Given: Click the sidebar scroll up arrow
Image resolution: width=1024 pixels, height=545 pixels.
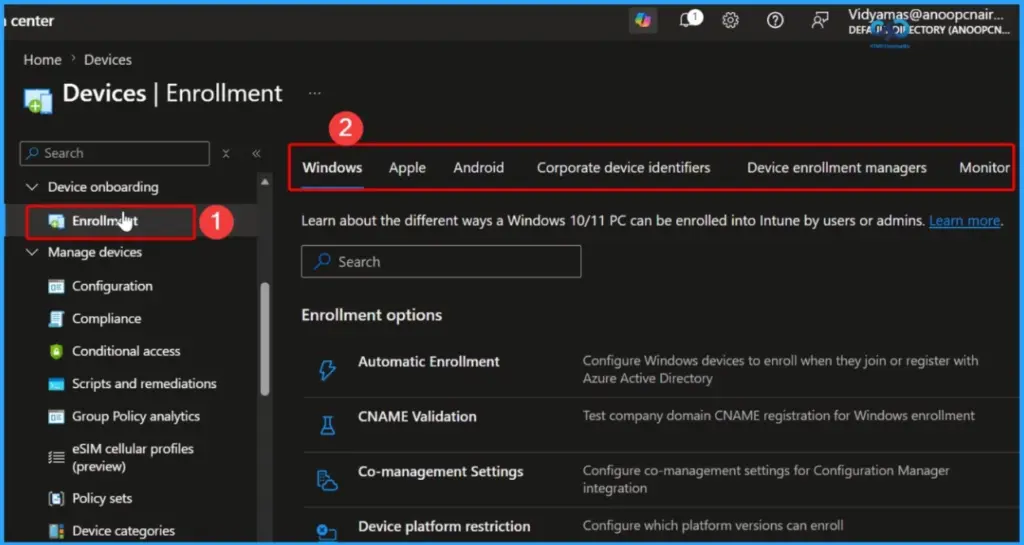Looking at the screenshot, I should [264, 182].
